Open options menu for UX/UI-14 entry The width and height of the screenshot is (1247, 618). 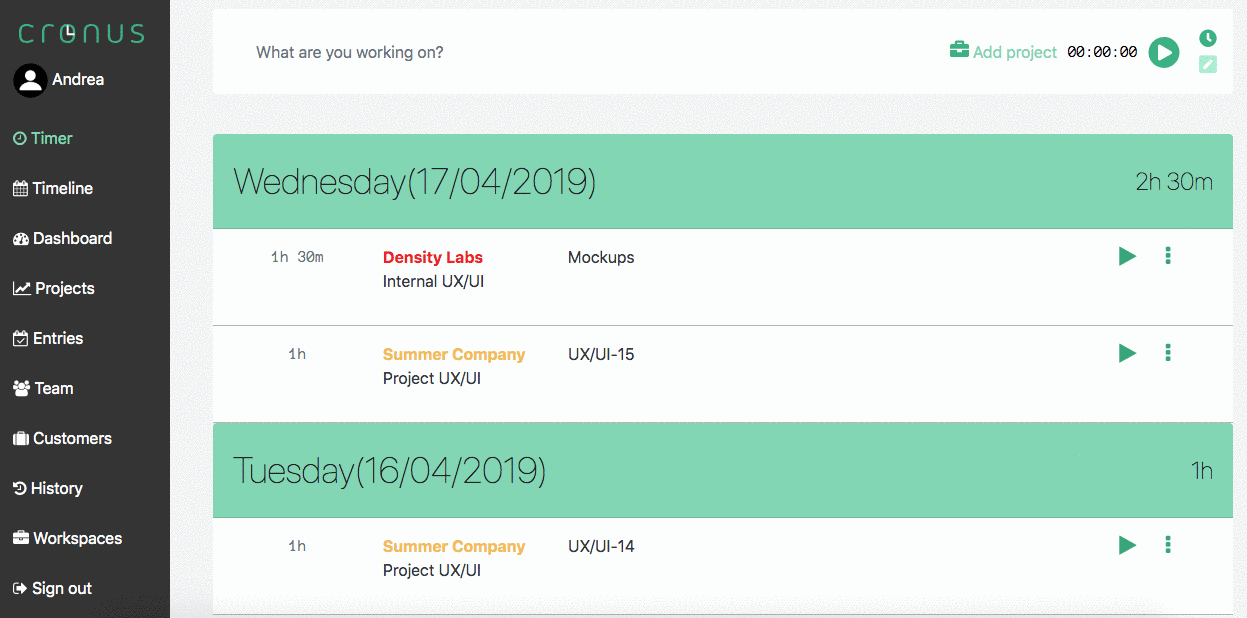(x=1168, y=545)
